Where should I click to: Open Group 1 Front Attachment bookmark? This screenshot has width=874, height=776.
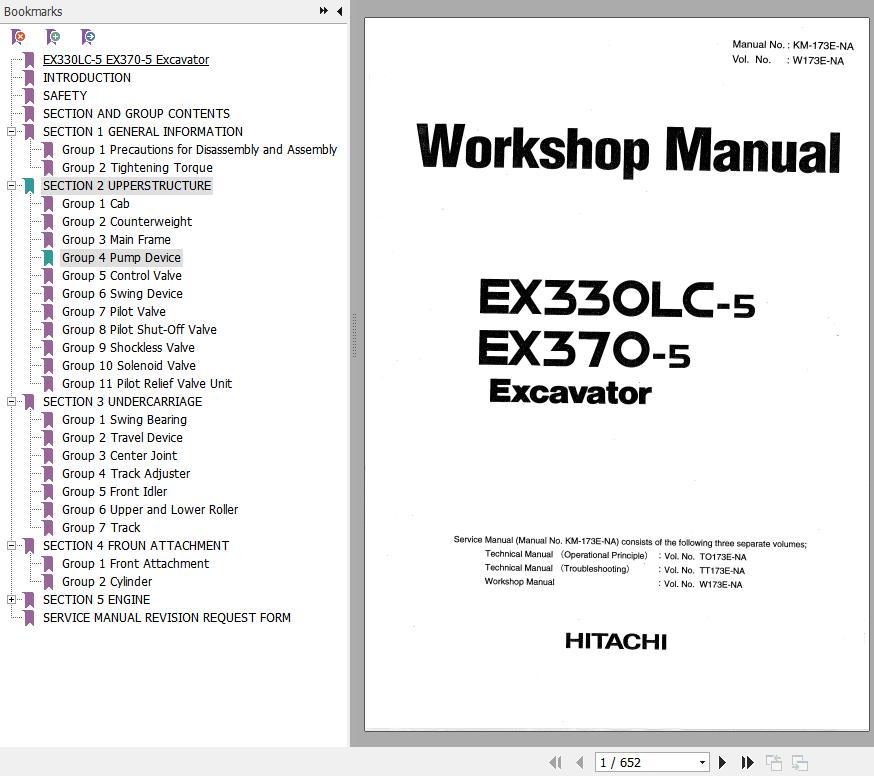(135, 564)
